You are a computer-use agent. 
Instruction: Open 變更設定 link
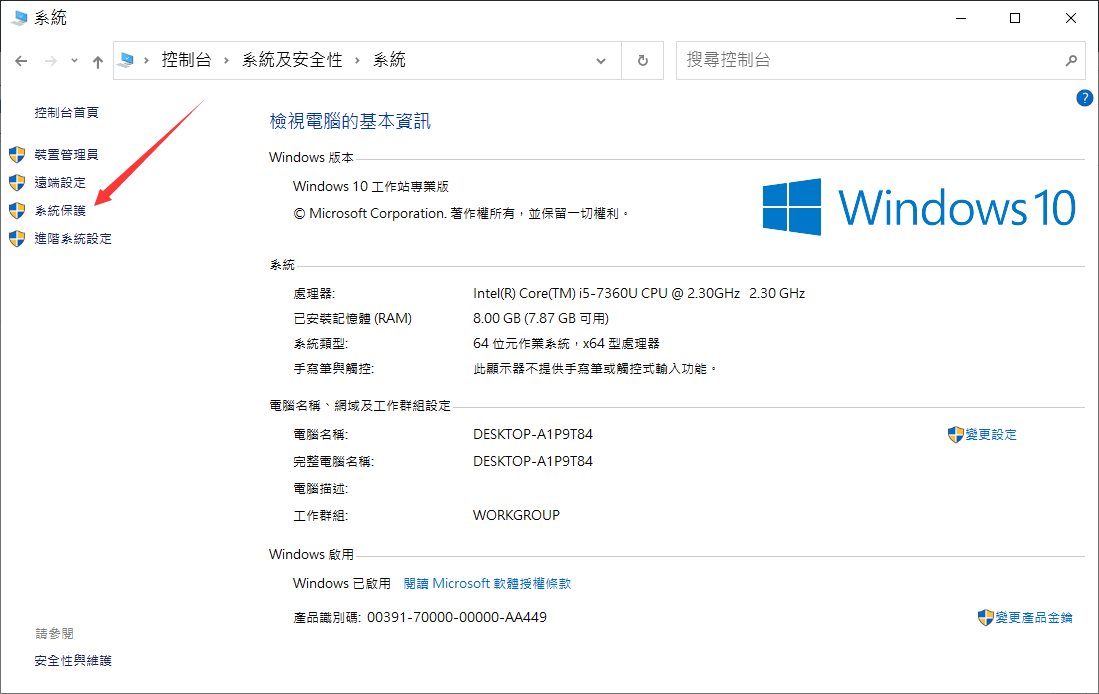pos(991,435)
